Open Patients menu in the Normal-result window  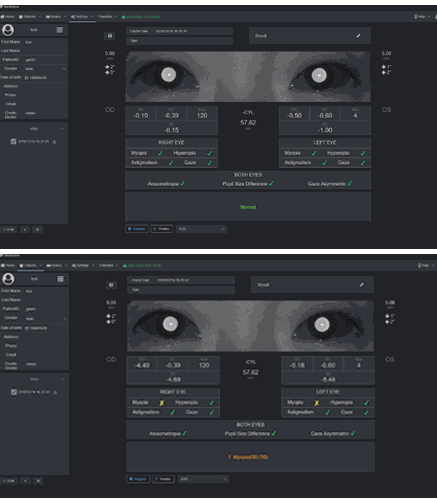(x=29, y=17)
